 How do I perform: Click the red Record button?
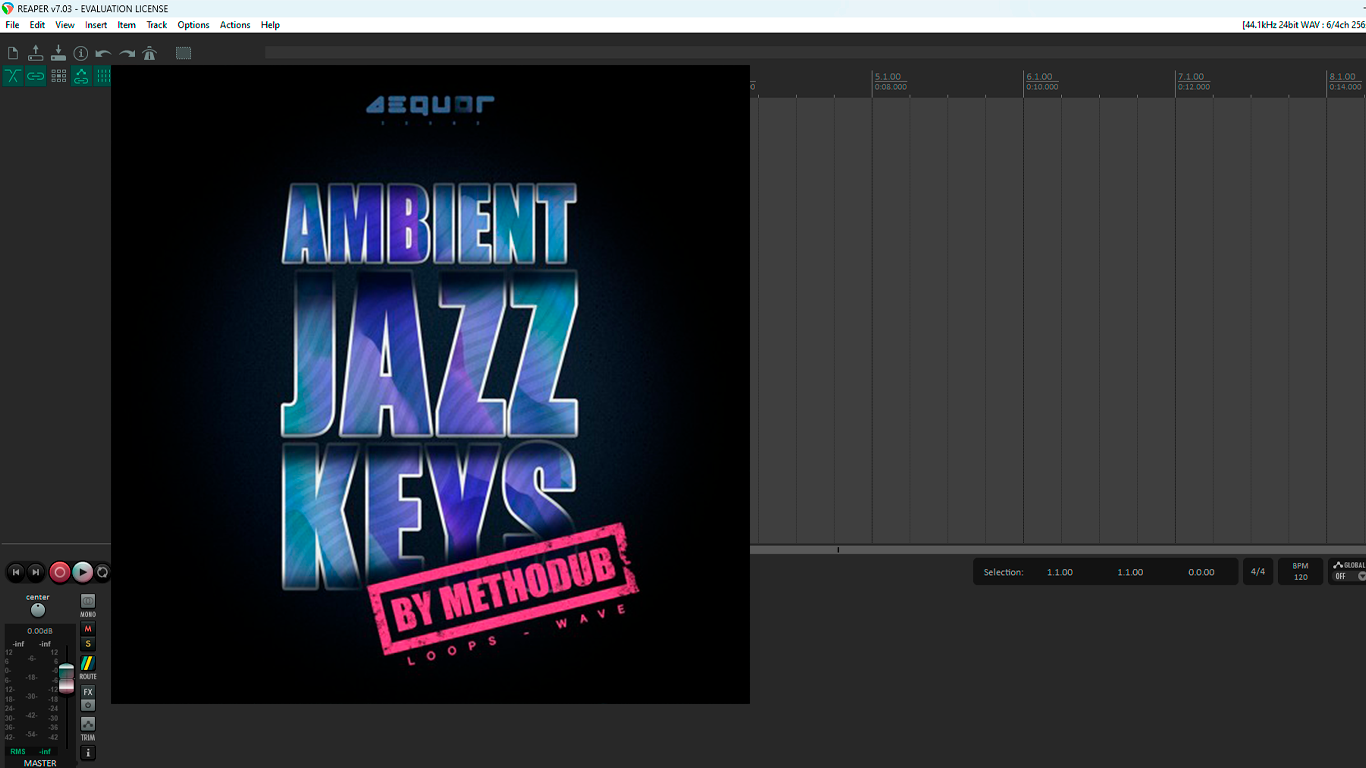[x=60, y=572]
